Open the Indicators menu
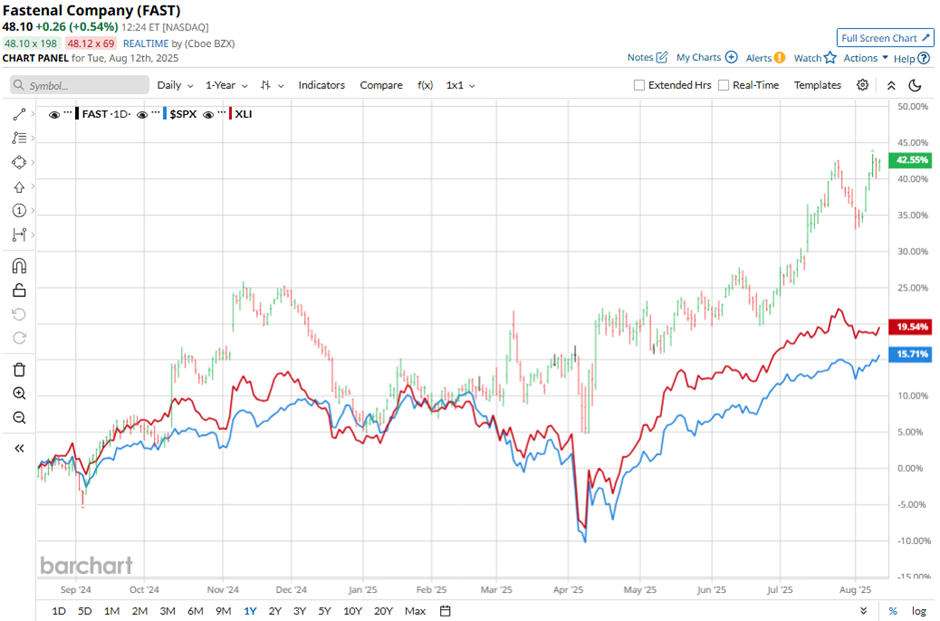This screenshot has height=621, width=940. (321, 85)
